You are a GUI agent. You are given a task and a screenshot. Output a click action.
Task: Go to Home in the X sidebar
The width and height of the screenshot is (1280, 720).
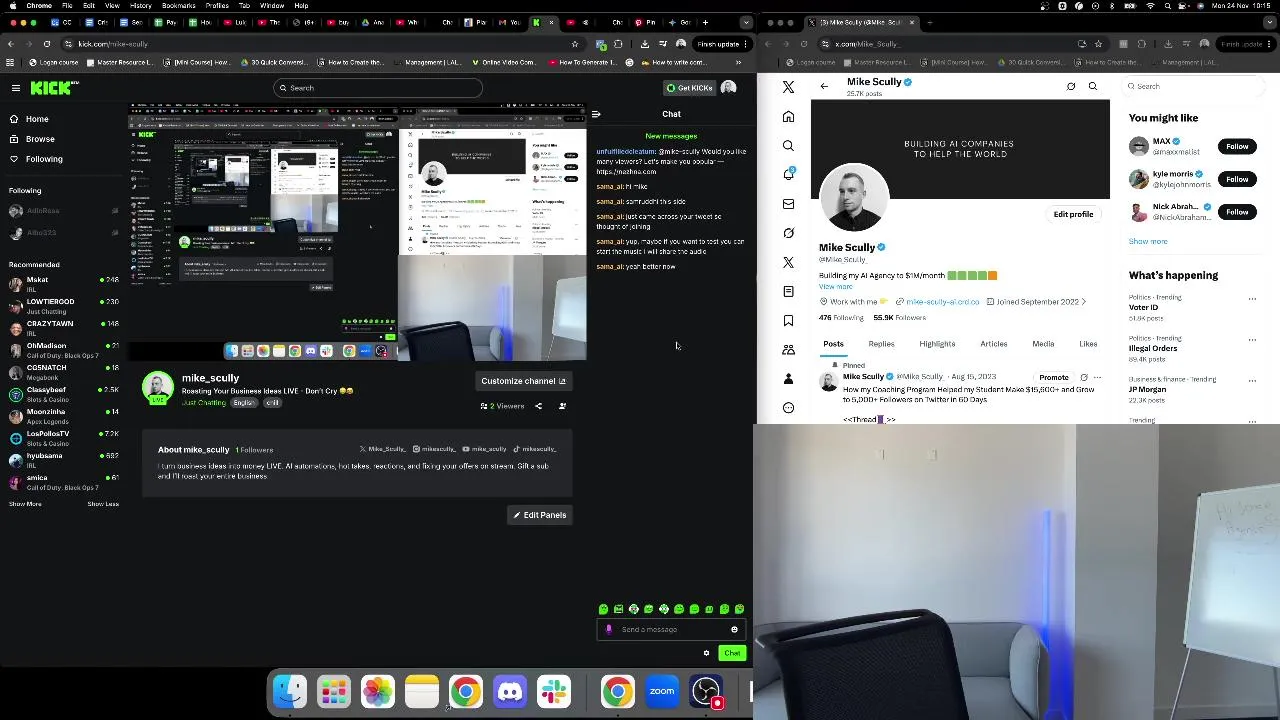click(x=788, y=117)
